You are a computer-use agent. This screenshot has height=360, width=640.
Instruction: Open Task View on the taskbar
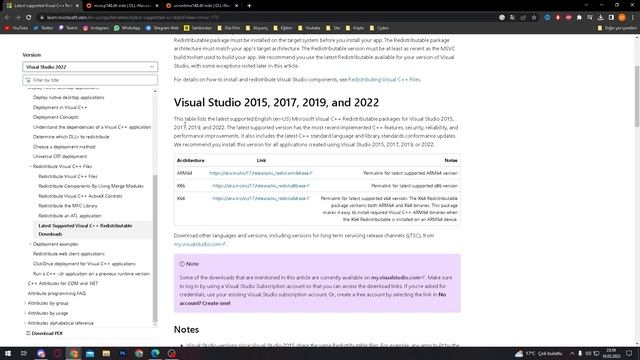point(24,353)
